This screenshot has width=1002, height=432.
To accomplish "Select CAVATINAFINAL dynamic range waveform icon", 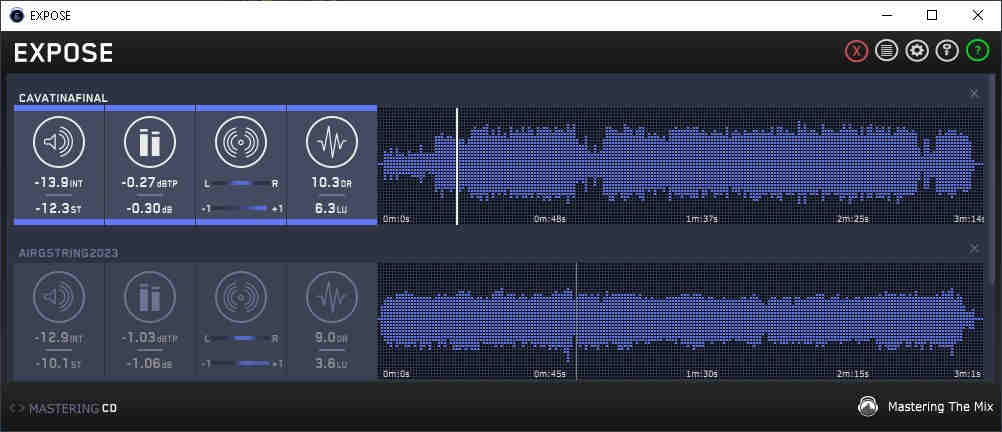I will coord(332,143).
